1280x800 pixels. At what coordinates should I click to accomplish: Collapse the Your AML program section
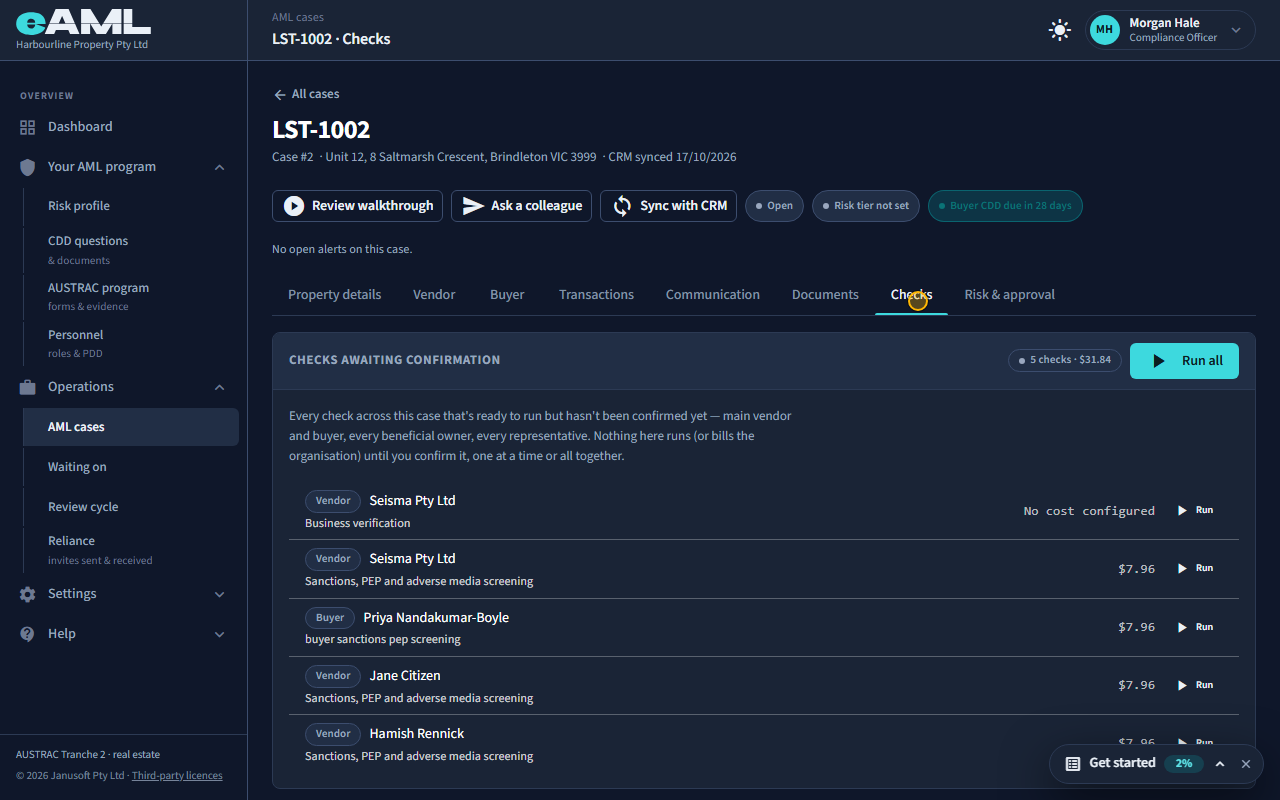tap(220, 167)
